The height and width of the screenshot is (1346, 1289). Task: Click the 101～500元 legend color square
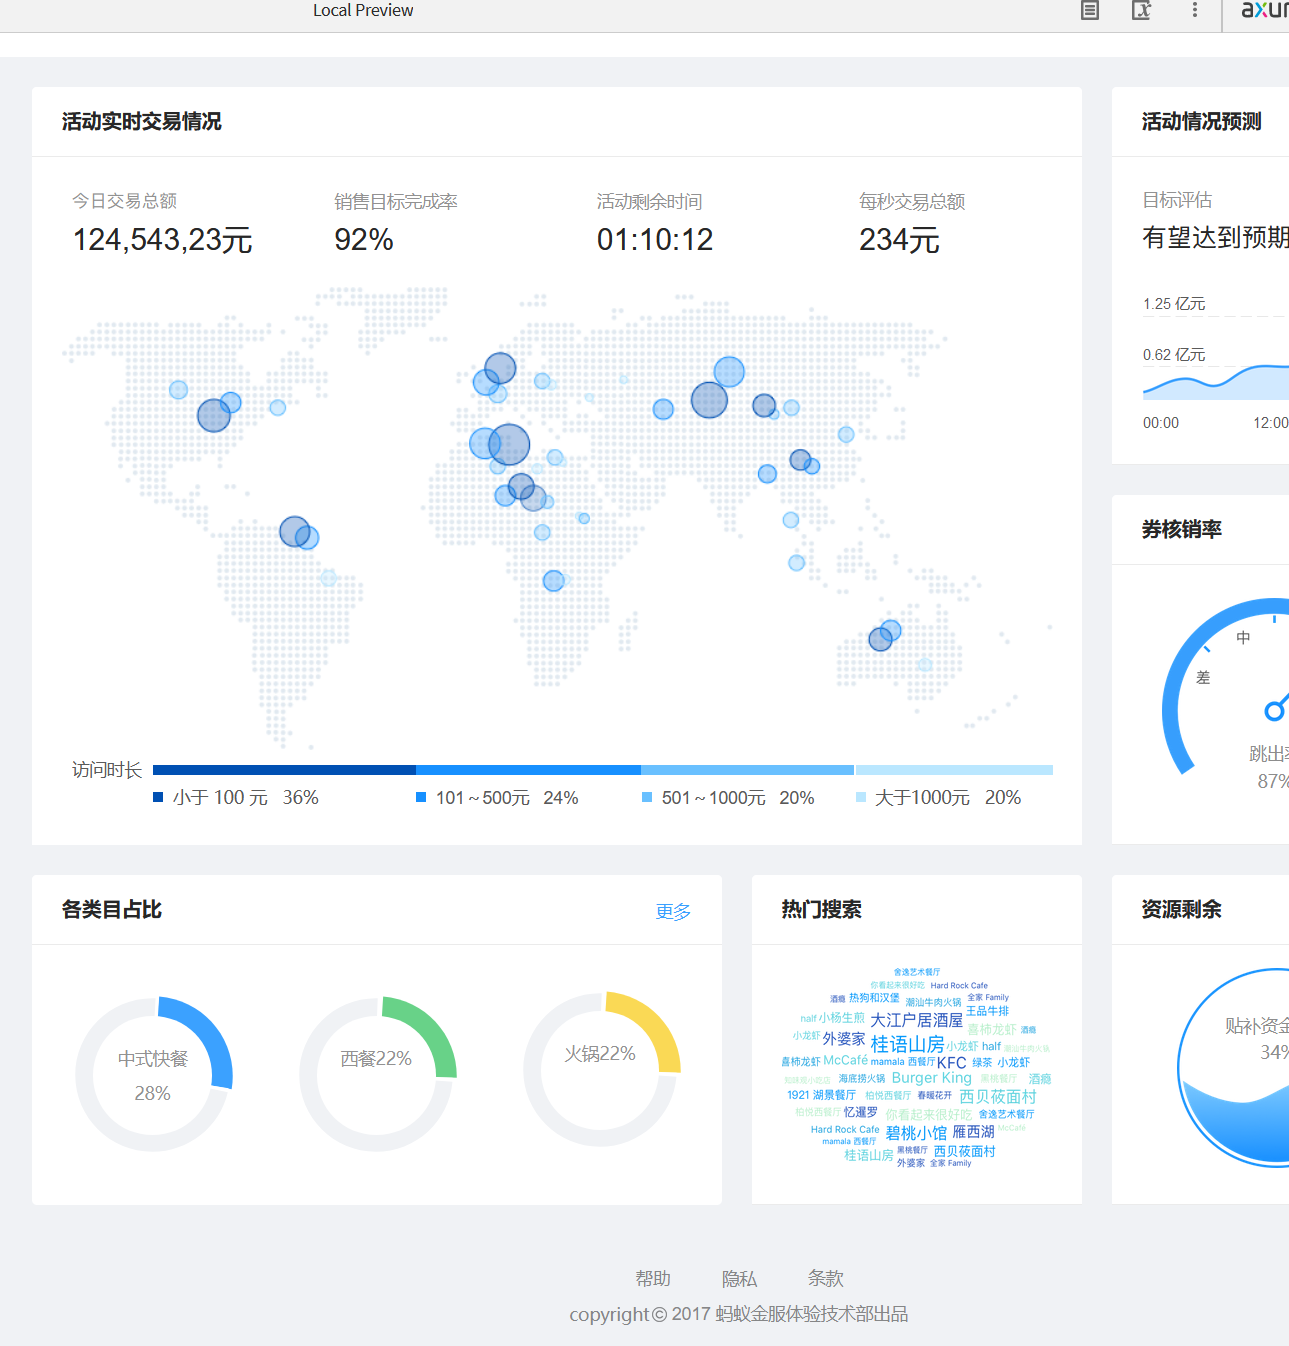(421, 797)
